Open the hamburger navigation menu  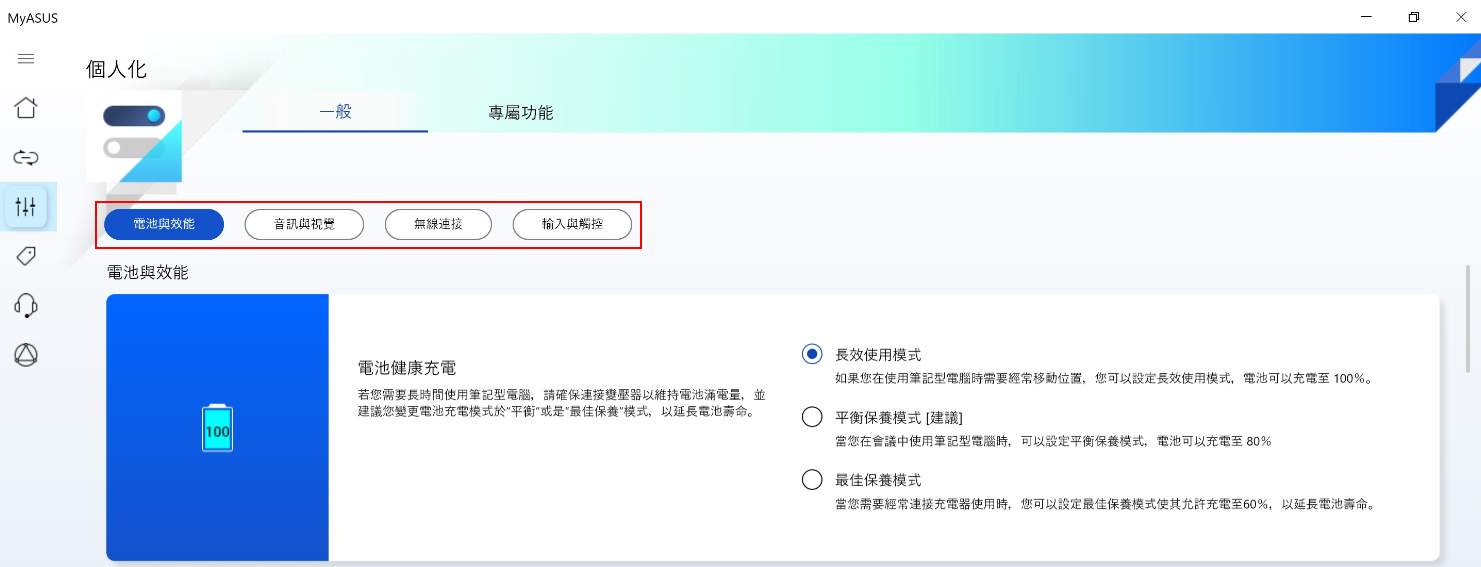pos(26,59)
